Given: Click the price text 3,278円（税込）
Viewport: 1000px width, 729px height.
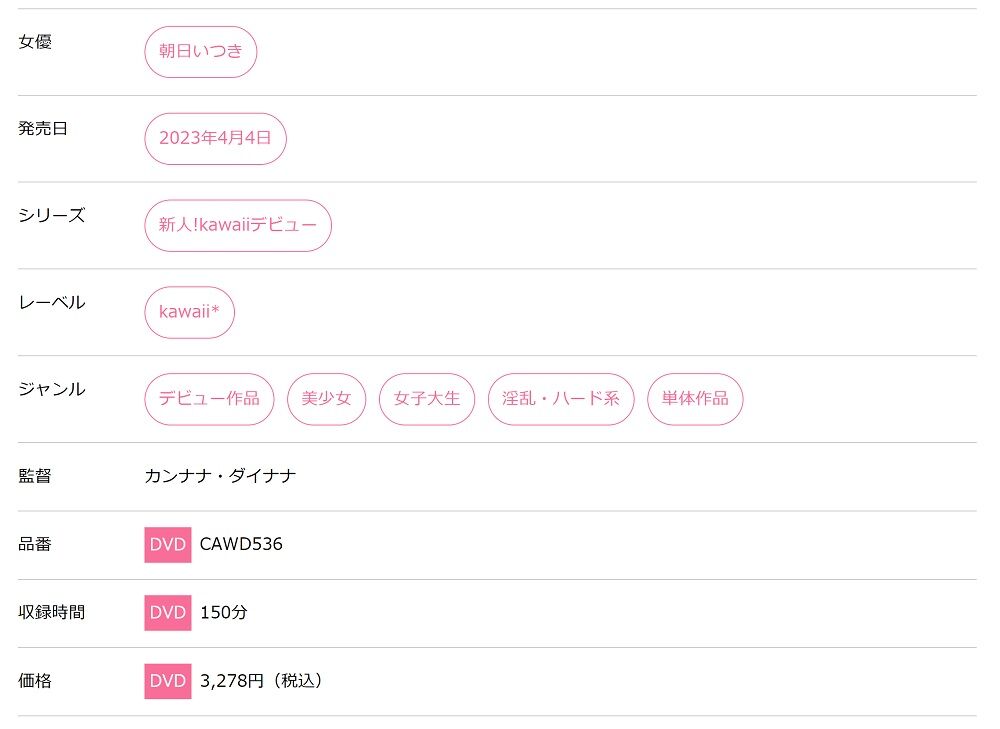Looking at the screenshot, I should [261, 681].
